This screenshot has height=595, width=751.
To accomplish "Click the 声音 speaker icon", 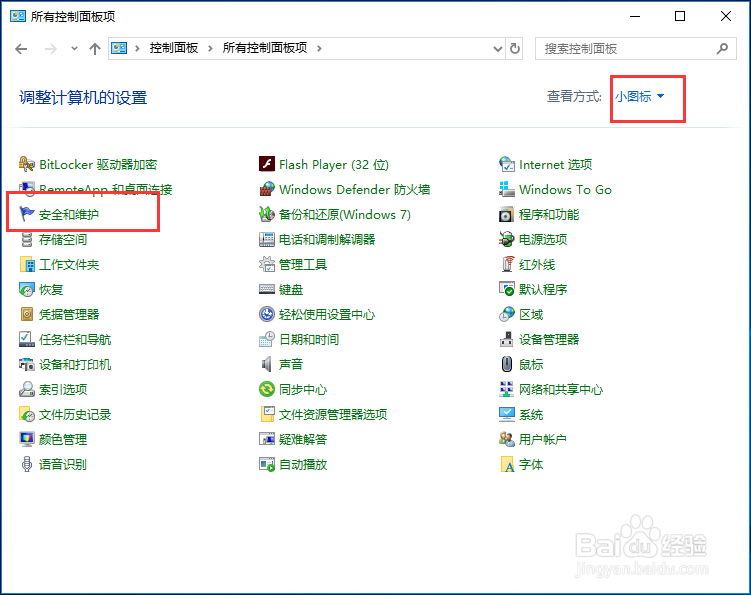I will [x=267, y=365].
